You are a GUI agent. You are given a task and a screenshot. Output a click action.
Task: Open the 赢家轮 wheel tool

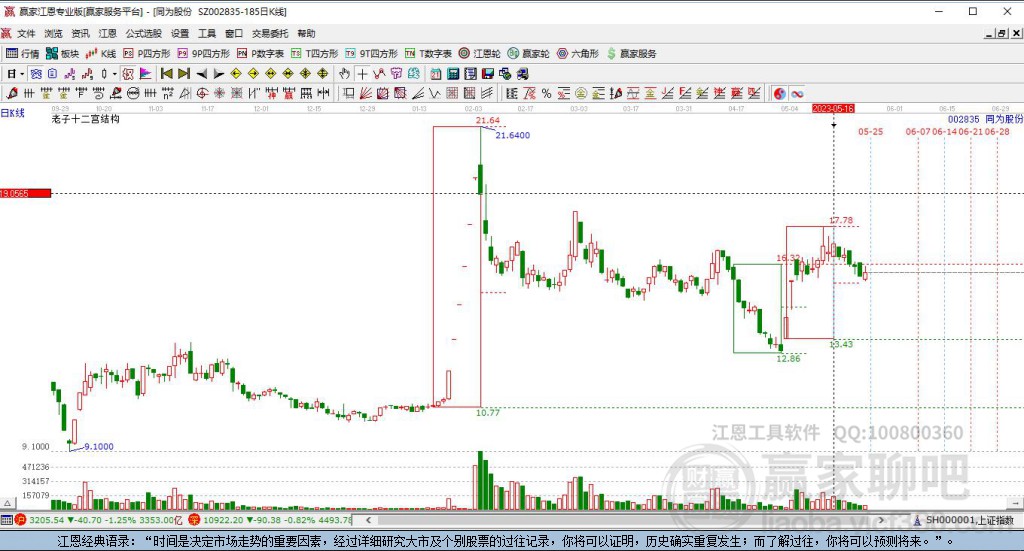pyautogui.click(x=529, y=54)
